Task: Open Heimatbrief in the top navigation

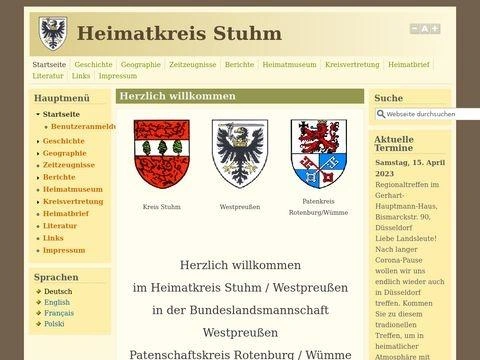Action: 409,65
